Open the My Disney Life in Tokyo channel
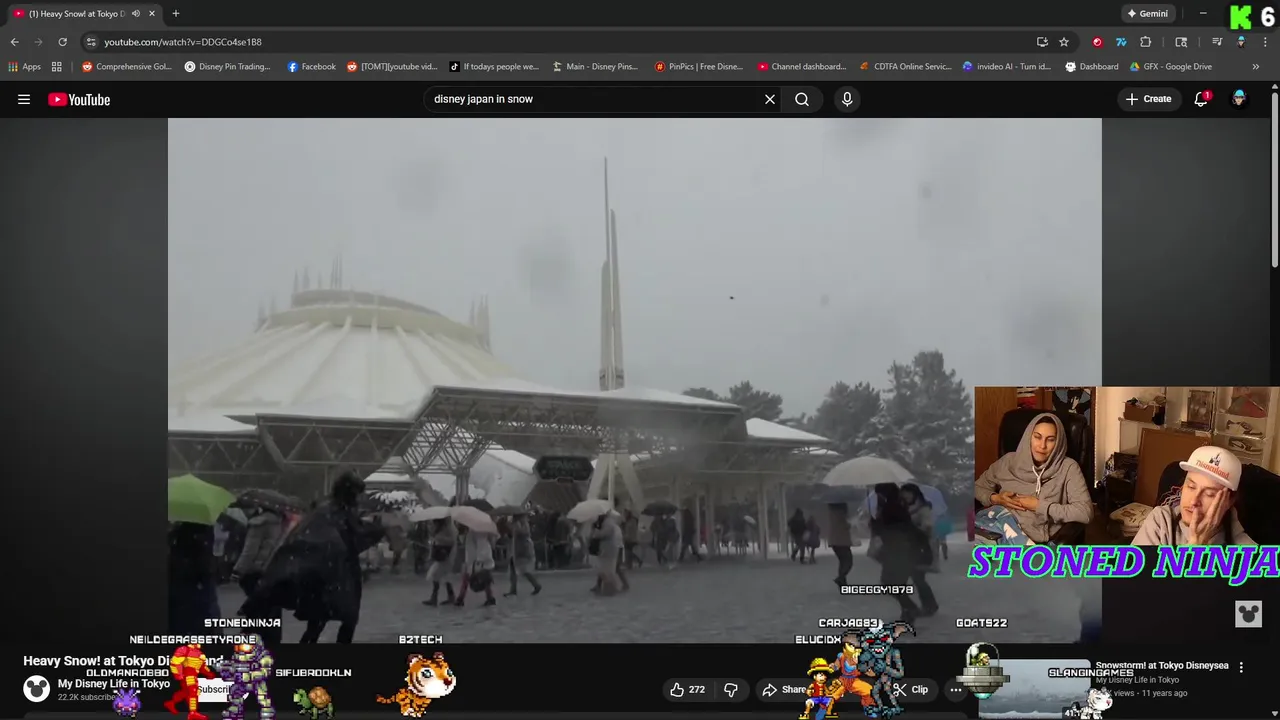This screenshot has width=1280, height=720. (x=113, y=684)
